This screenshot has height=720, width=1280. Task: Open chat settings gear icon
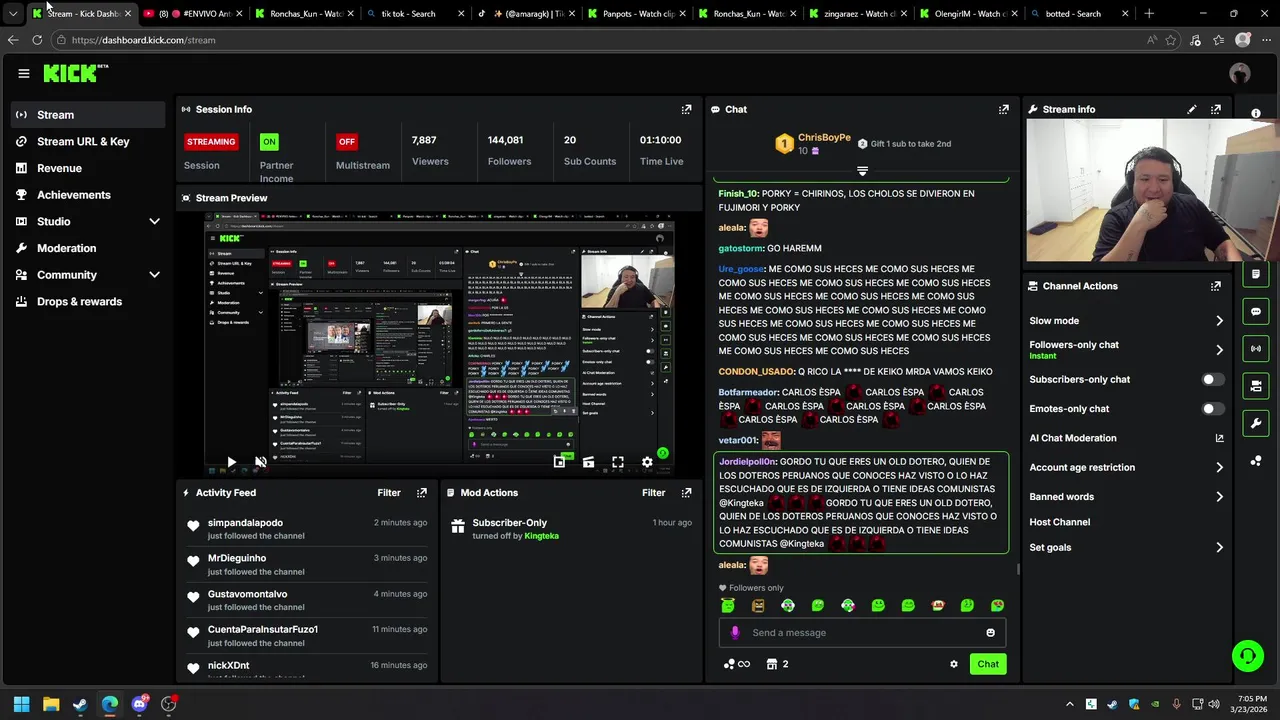(x=954, y=664)
